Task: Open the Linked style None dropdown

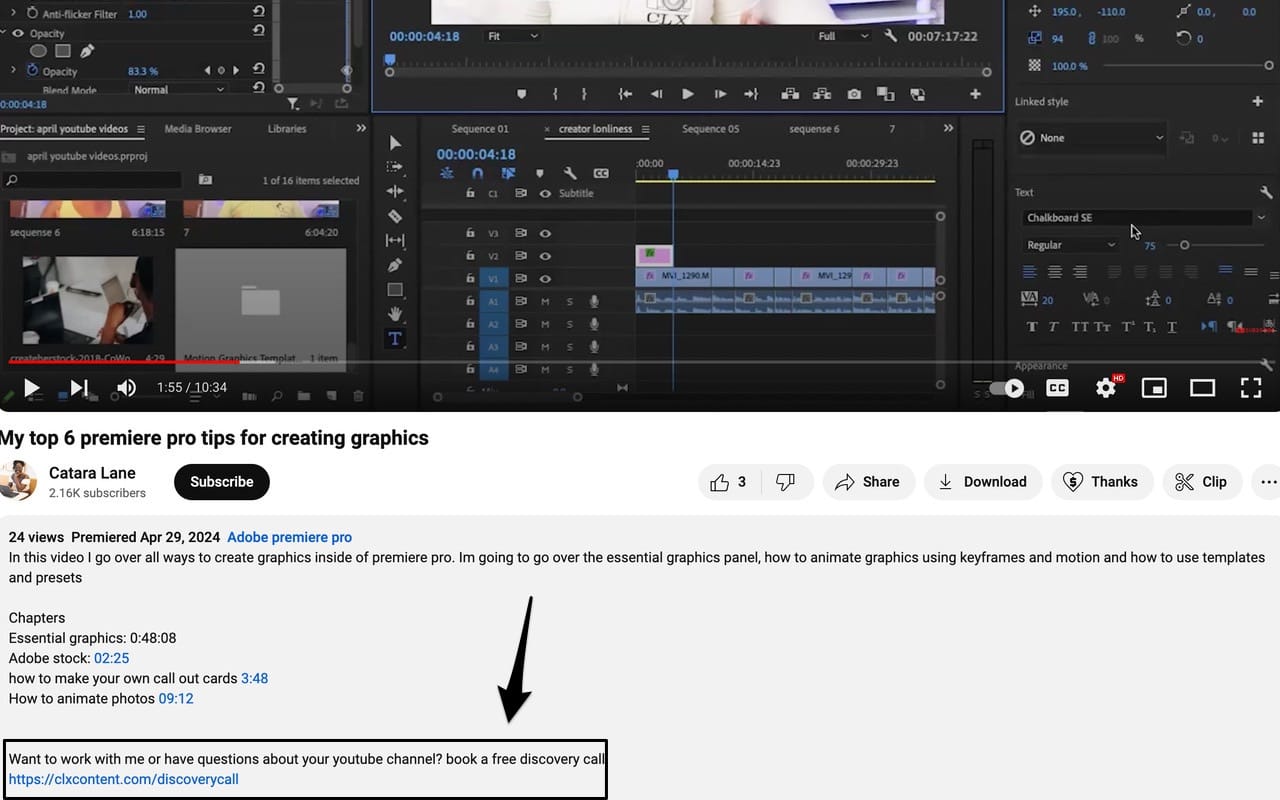Action: pos(1092,138)
